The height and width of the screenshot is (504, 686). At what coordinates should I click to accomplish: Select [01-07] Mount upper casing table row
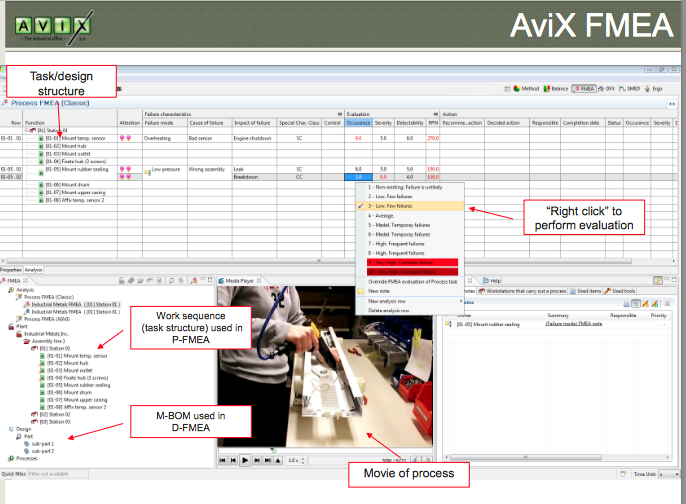pyautogui.click(x=72, y=192)
